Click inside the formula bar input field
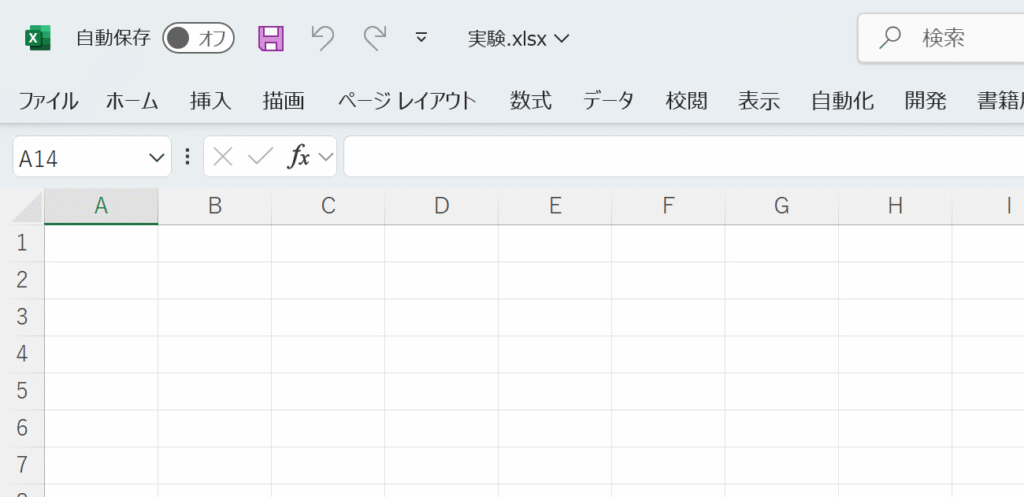1024x497 pixels. coord(680,157)
